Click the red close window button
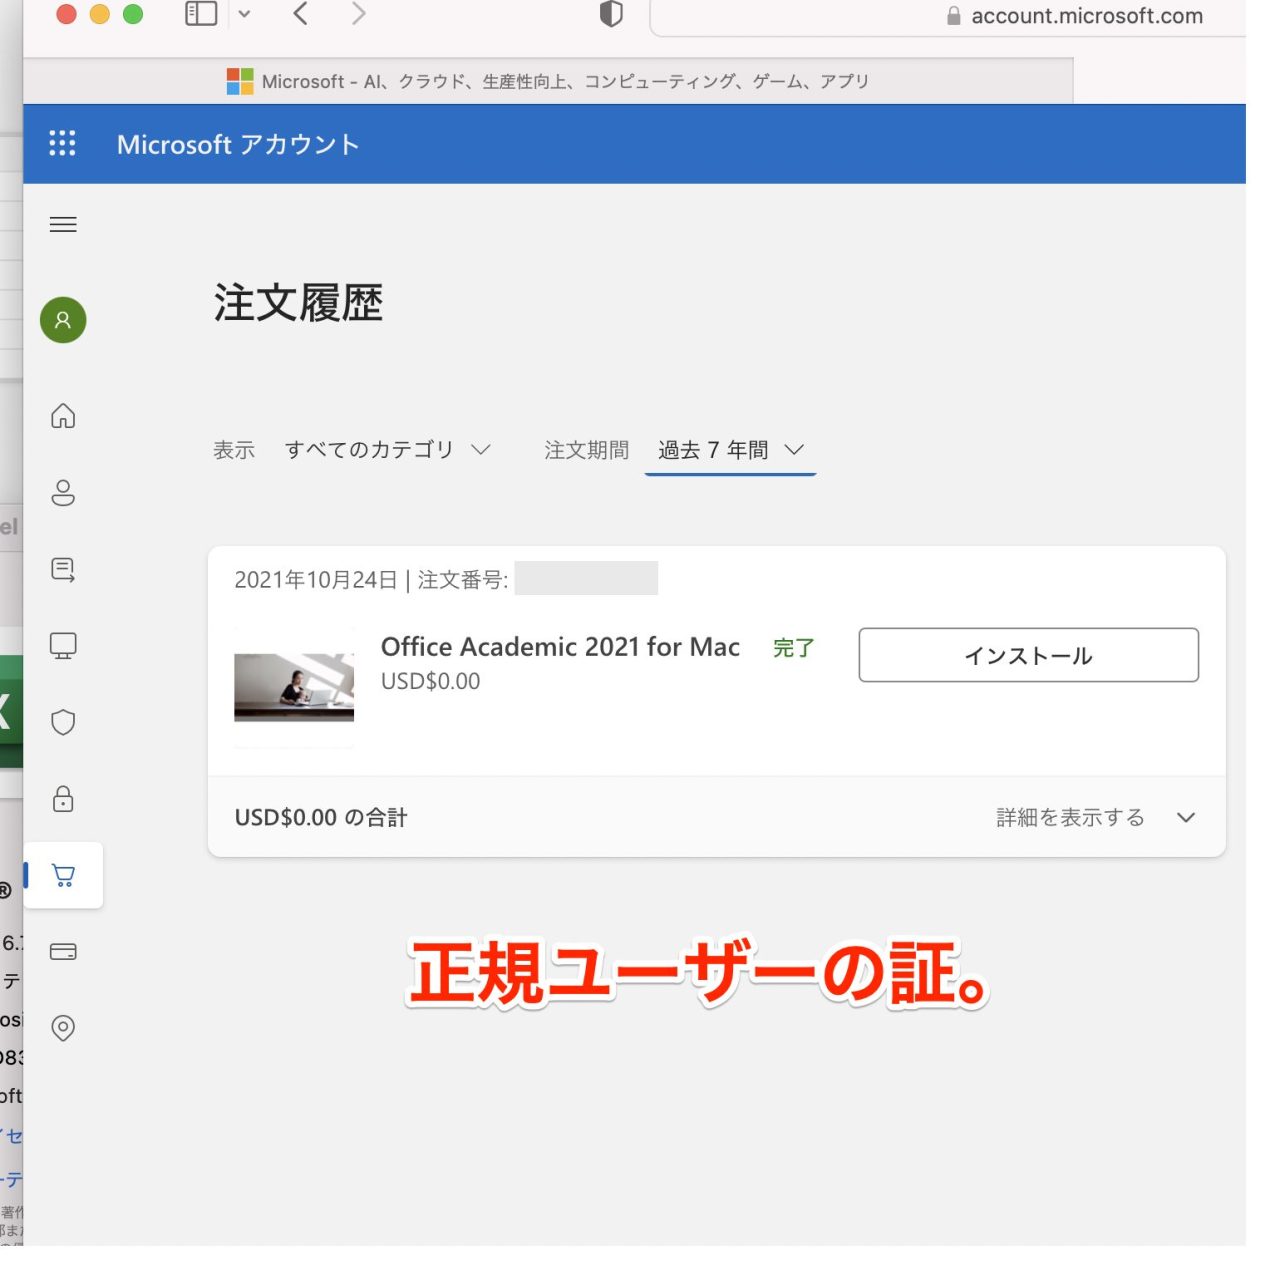Screen dimensions: 1280x1280 67,14
